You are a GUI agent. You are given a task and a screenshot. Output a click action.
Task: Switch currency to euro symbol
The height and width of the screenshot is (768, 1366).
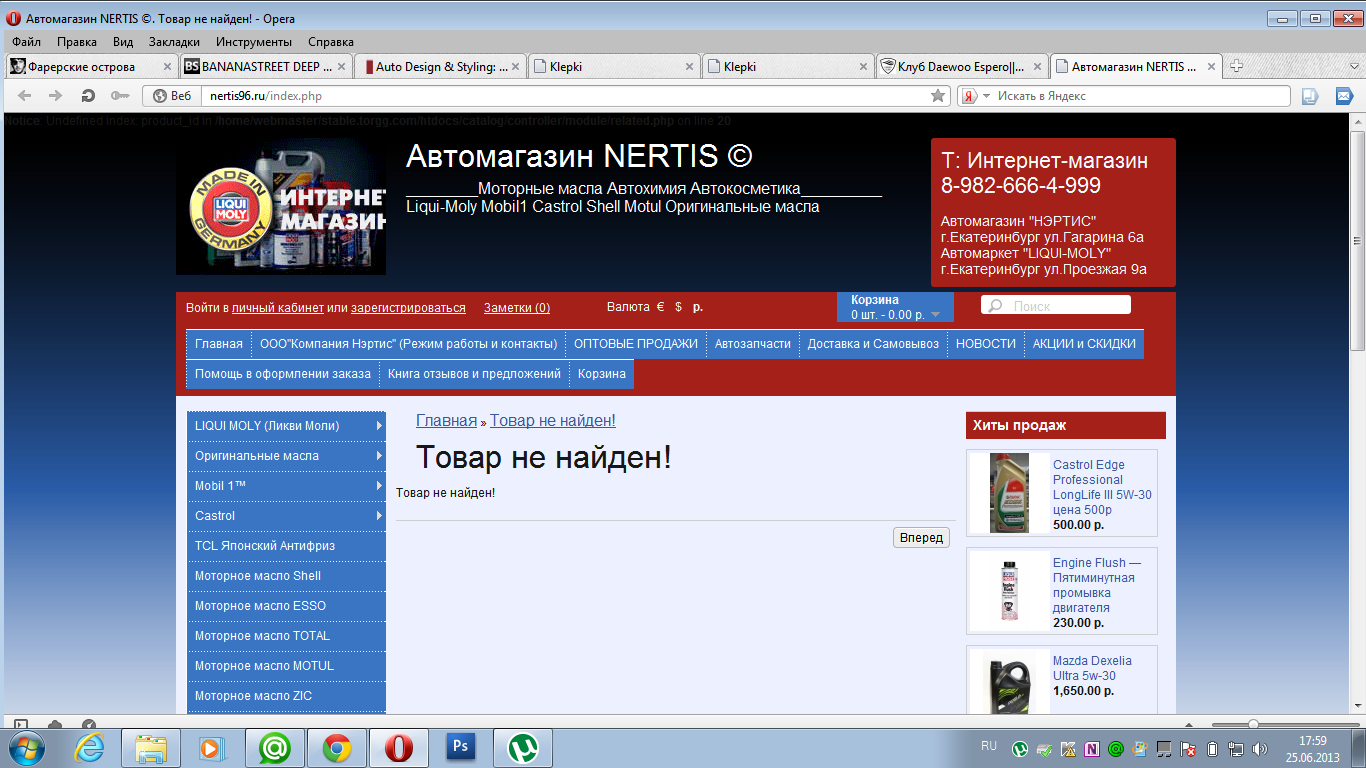660,307
